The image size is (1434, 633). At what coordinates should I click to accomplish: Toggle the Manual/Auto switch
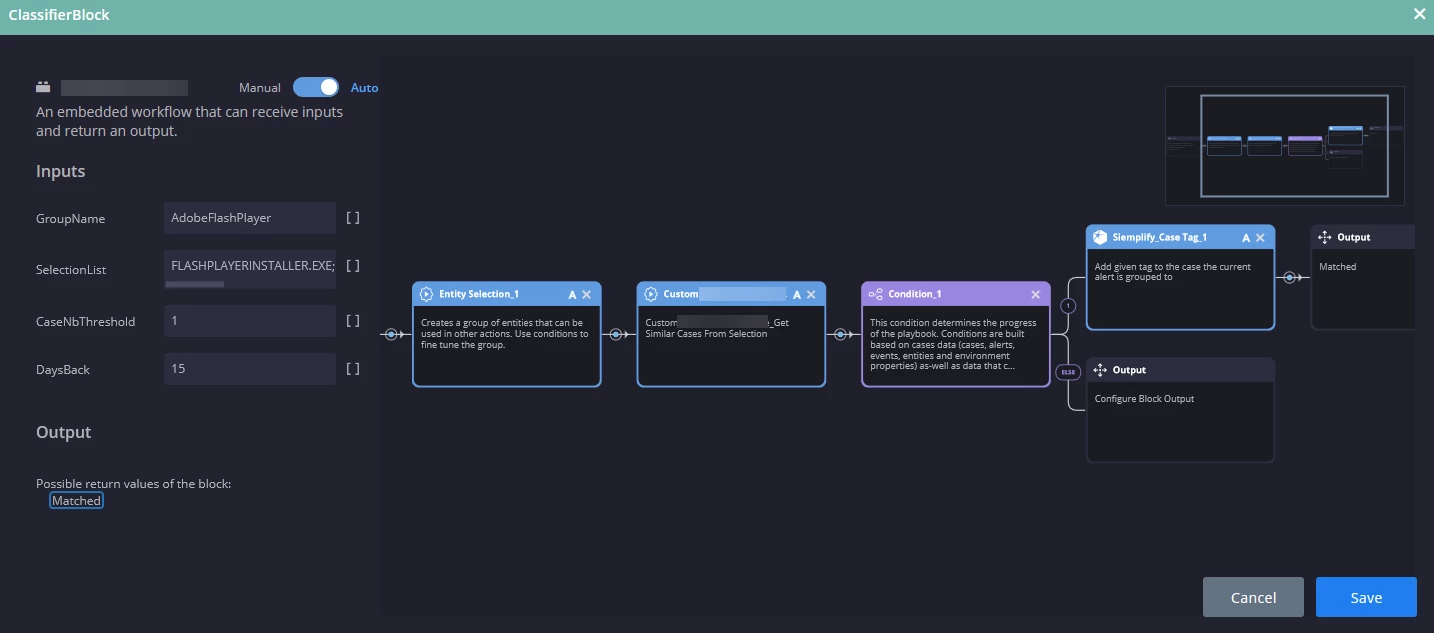click(316, 88)
